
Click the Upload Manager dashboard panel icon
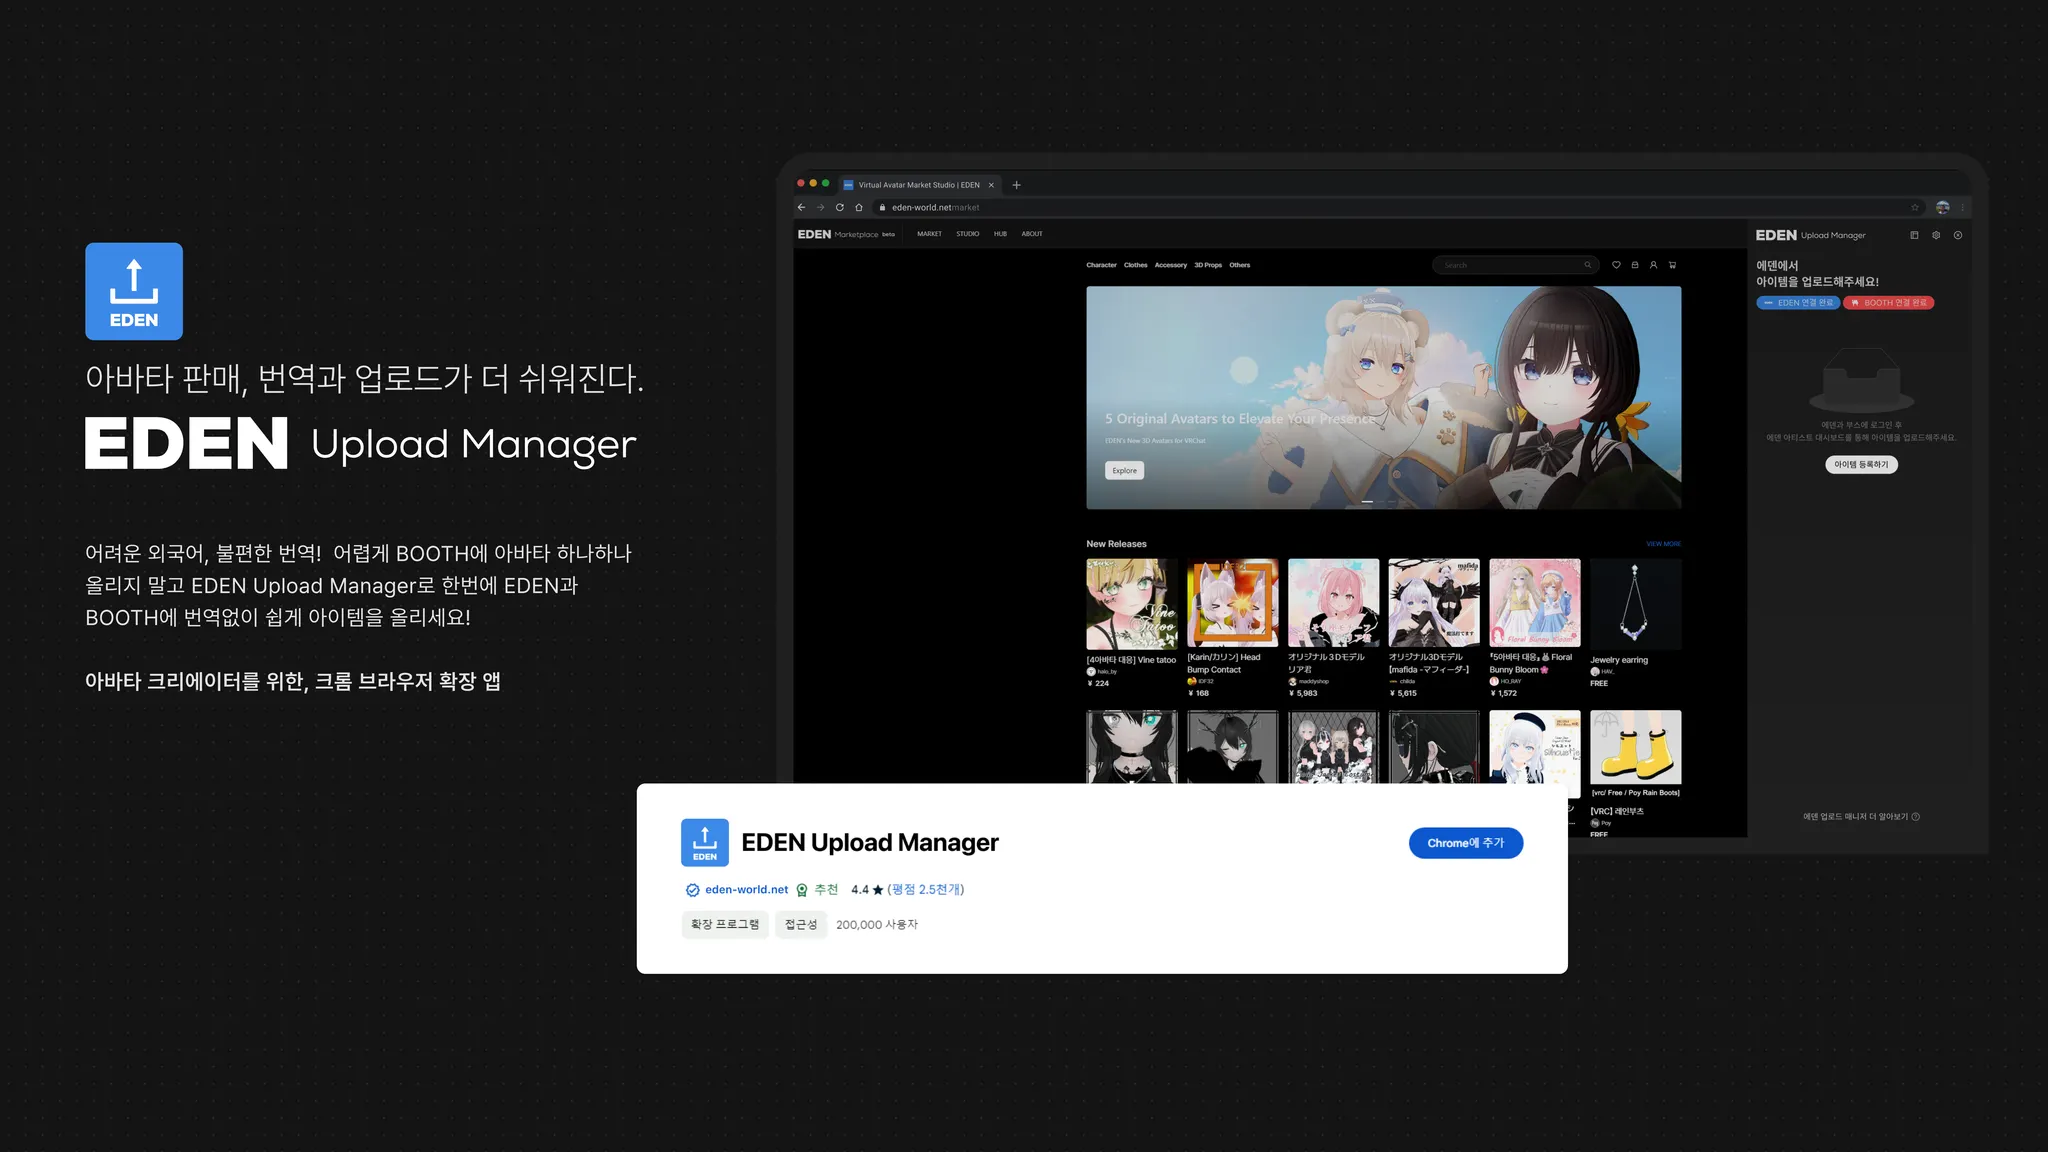click(1914, 235)
